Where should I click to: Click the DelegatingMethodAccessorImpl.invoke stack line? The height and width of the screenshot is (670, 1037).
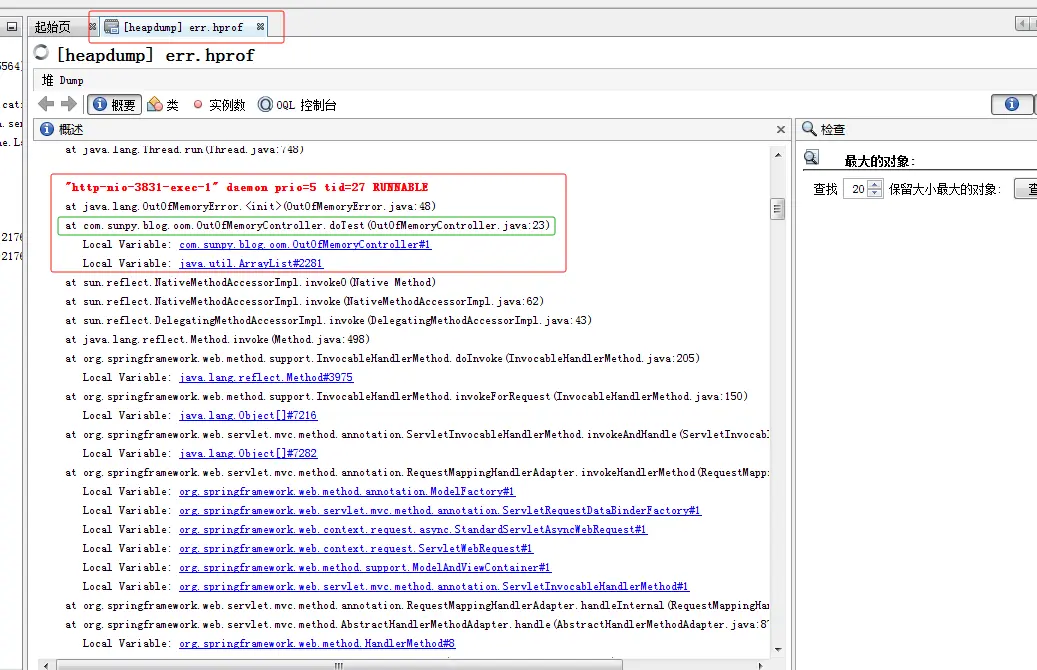coord(328,321)
